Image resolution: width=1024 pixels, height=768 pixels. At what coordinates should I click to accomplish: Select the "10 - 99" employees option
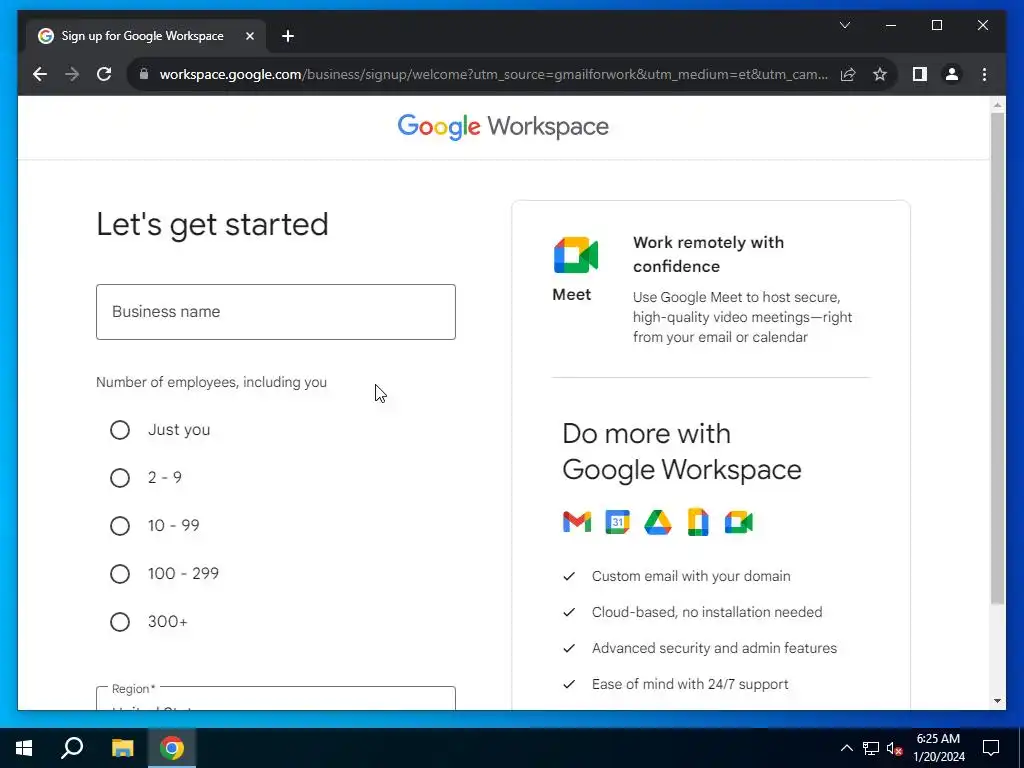tap(120, 526)
